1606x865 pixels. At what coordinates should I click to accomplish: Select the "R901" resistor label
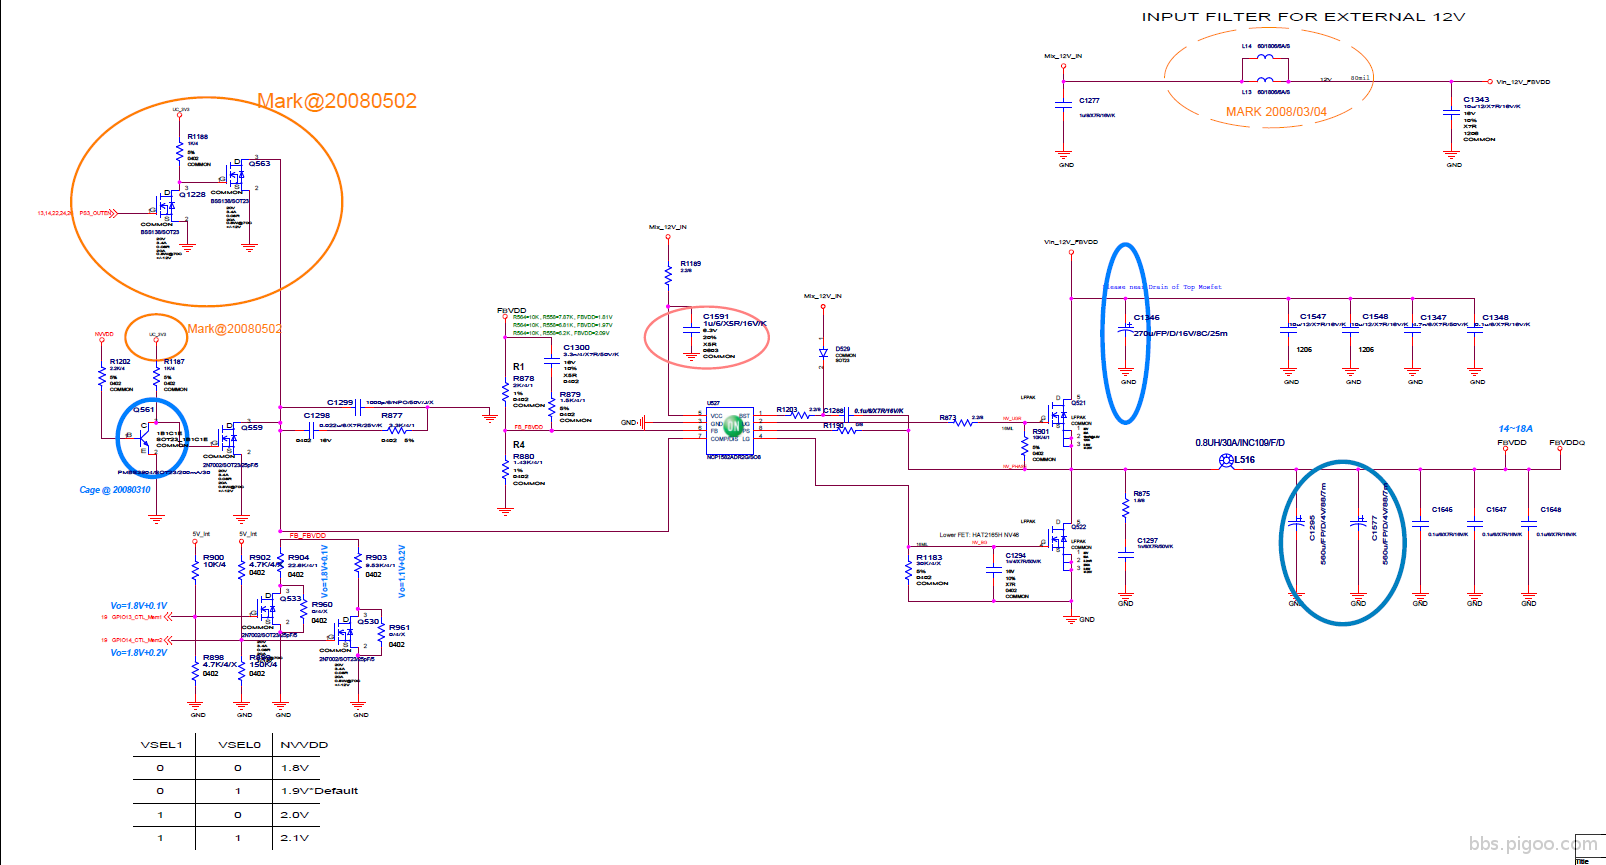pos(1041,432)
